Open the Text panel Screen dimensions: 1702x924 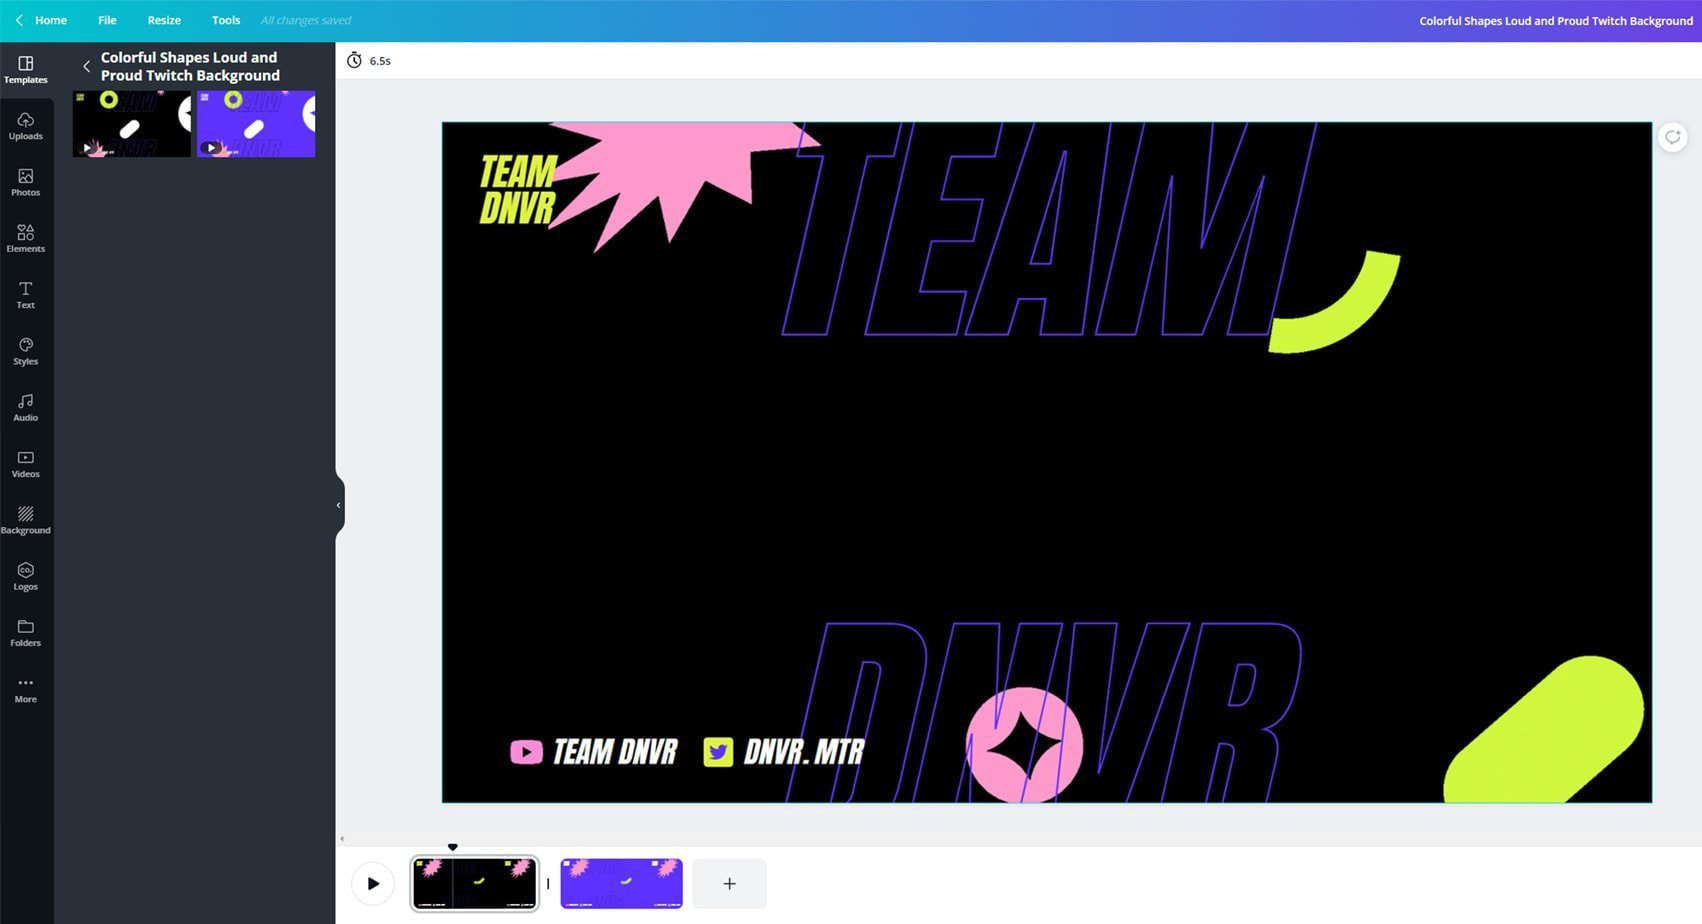point(25,295)
